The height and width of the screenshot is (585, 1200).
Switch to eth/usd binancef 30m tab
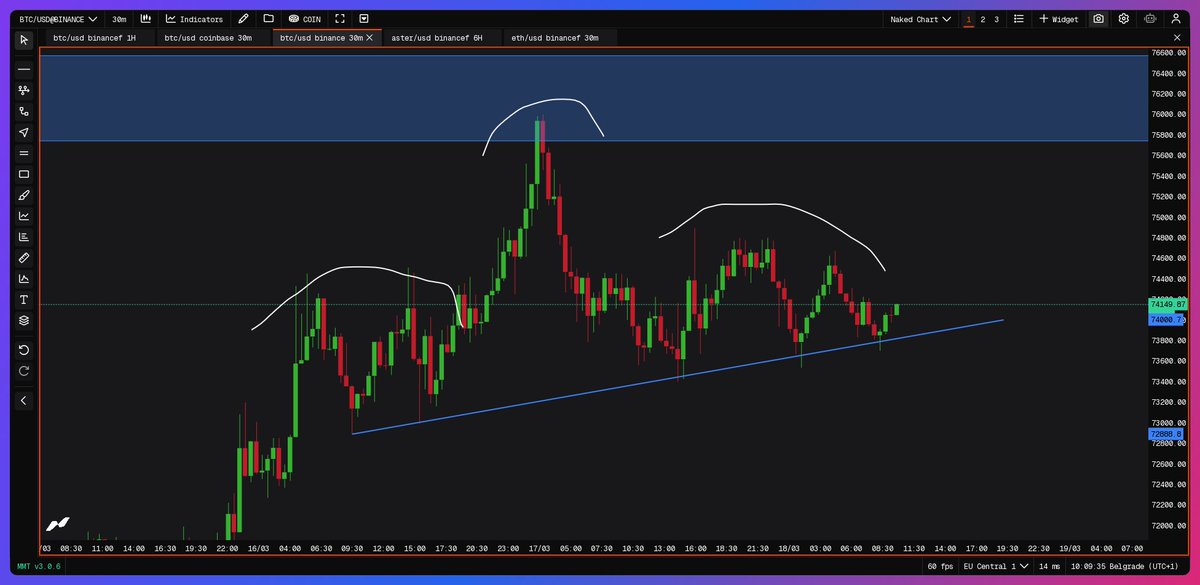[555, 37]
